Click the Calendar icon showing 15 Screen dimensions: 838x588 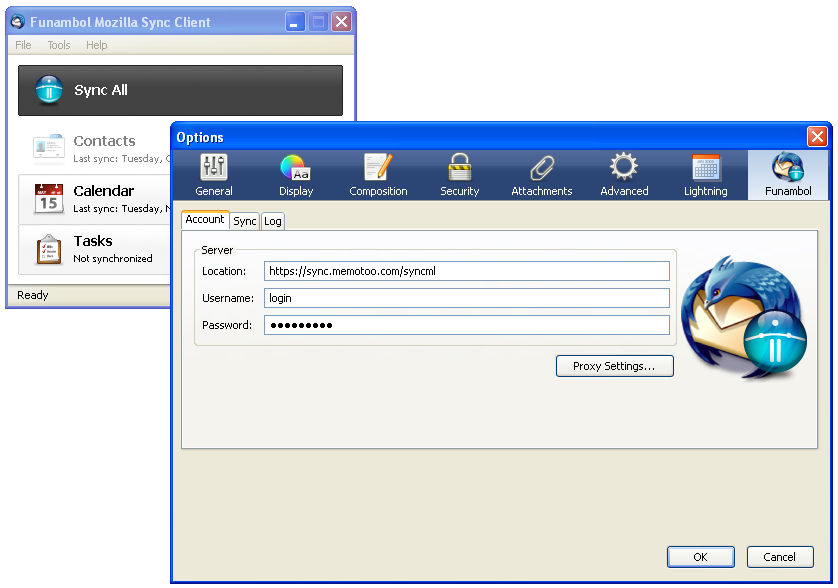point(49,198)
